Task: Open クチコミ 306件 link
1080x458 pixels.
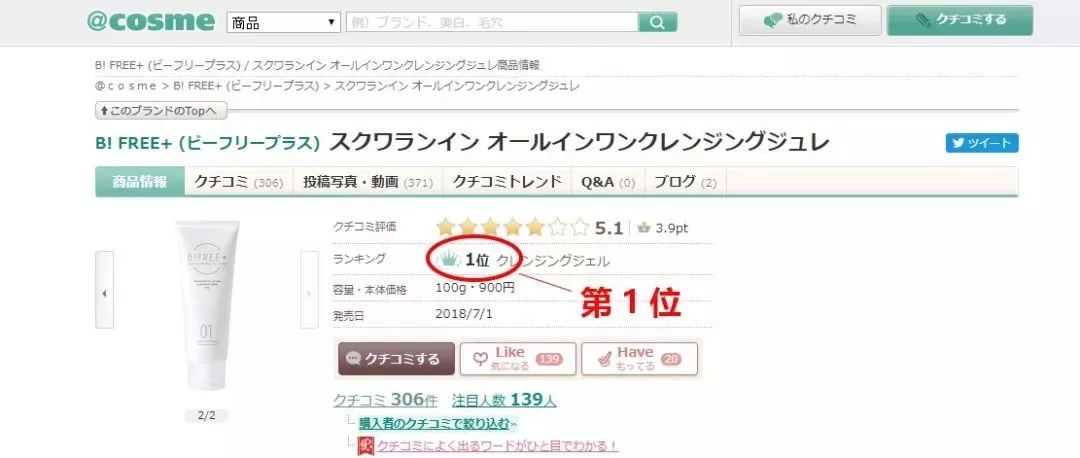Action: coord(385,400)
